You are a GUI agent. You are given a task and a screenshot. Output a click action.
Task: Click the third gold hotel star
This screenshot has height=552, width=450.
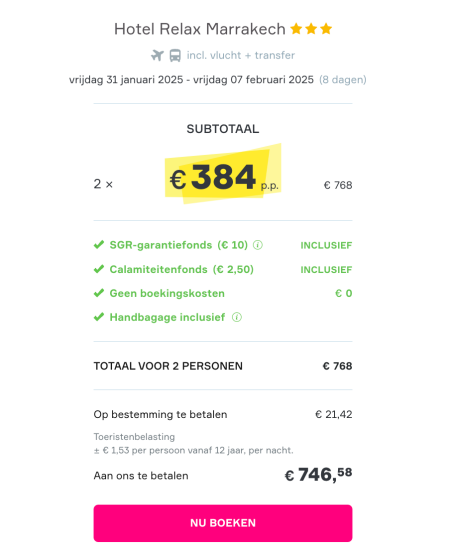click(x=326, y=29)
